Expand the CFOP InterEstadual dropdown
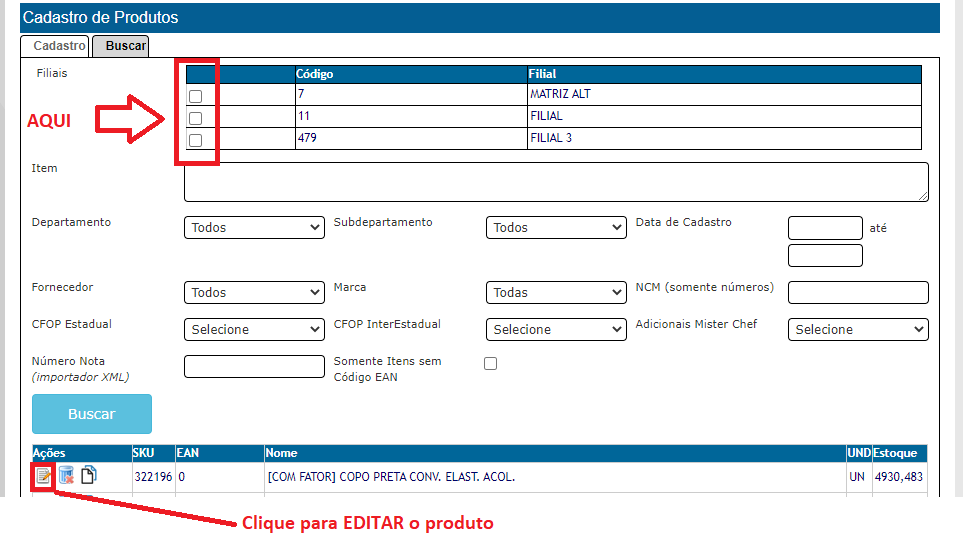This screenshot has height=546, width=977. point(556,329)
